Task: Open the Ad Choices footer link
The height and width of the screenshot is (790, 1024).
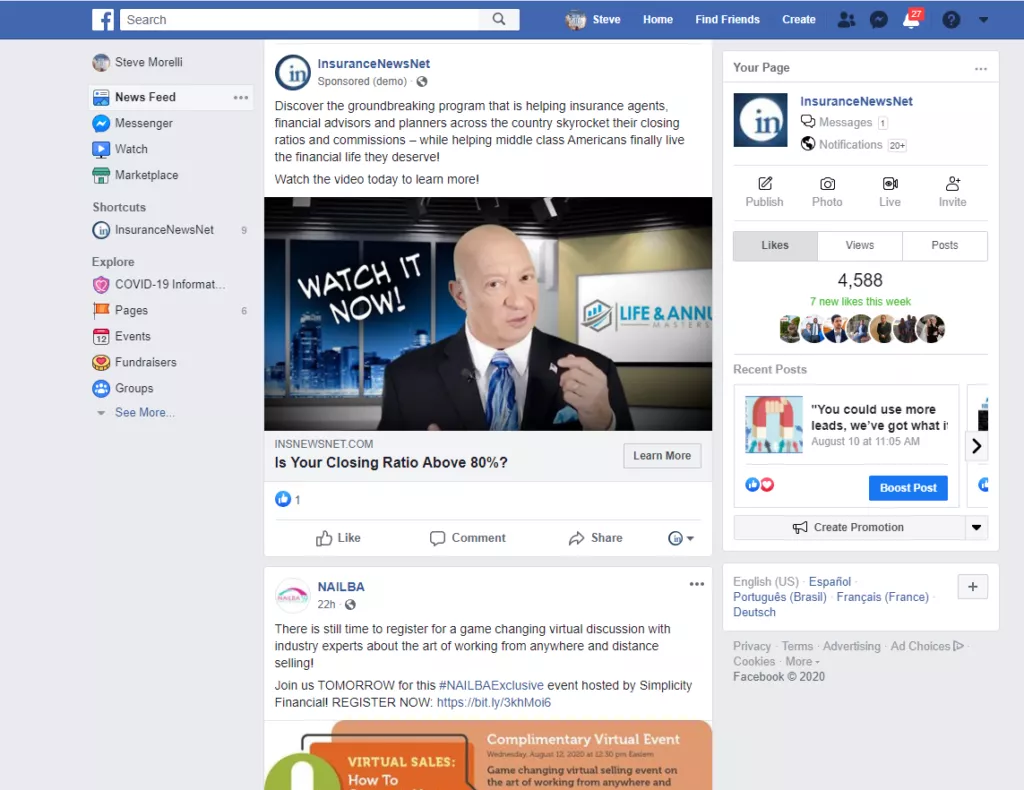Action: [927, 646]
